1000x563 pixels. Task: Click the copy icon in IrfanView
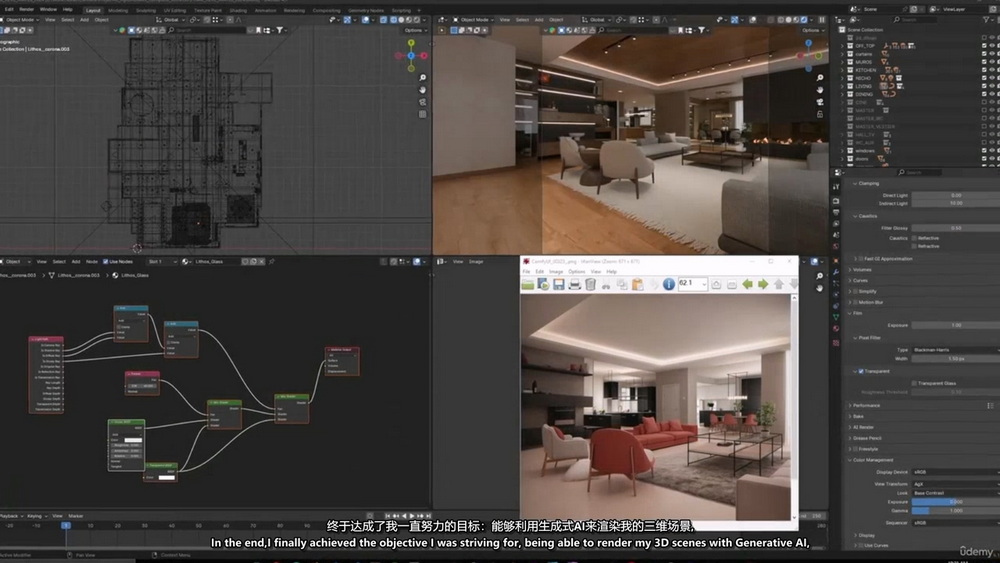pos(622,284)
